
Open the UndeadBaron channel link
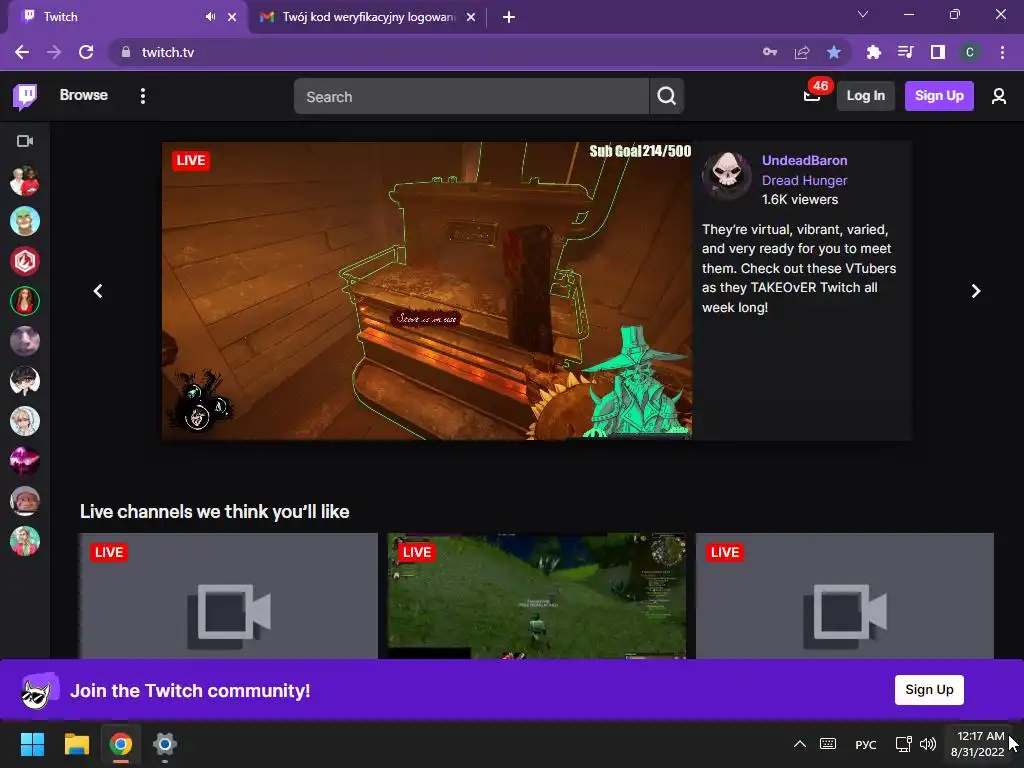pyautogui.click(x=805, y=161)
